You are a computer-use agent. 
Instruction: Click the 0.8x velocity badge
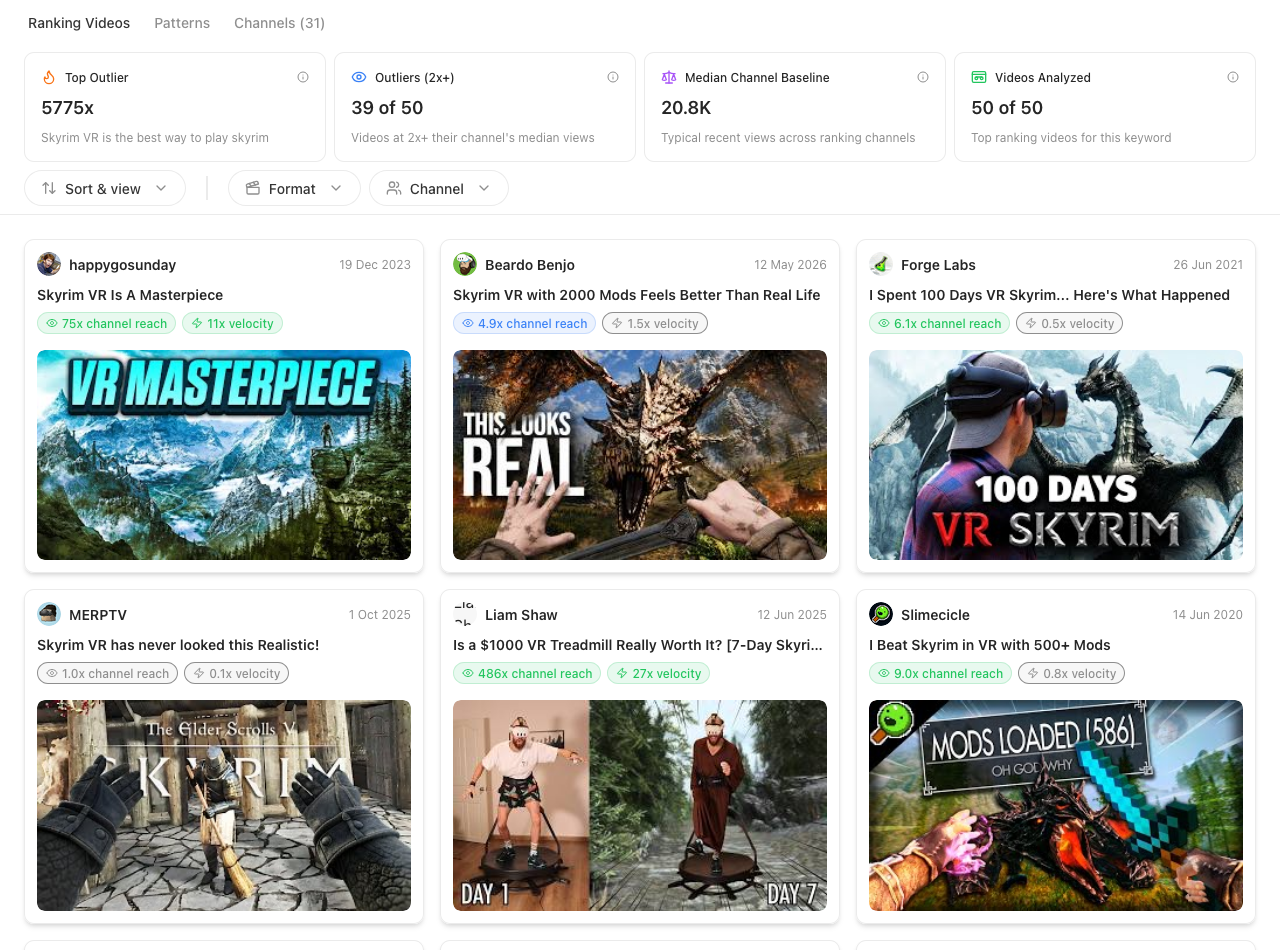pos(1071,673)
